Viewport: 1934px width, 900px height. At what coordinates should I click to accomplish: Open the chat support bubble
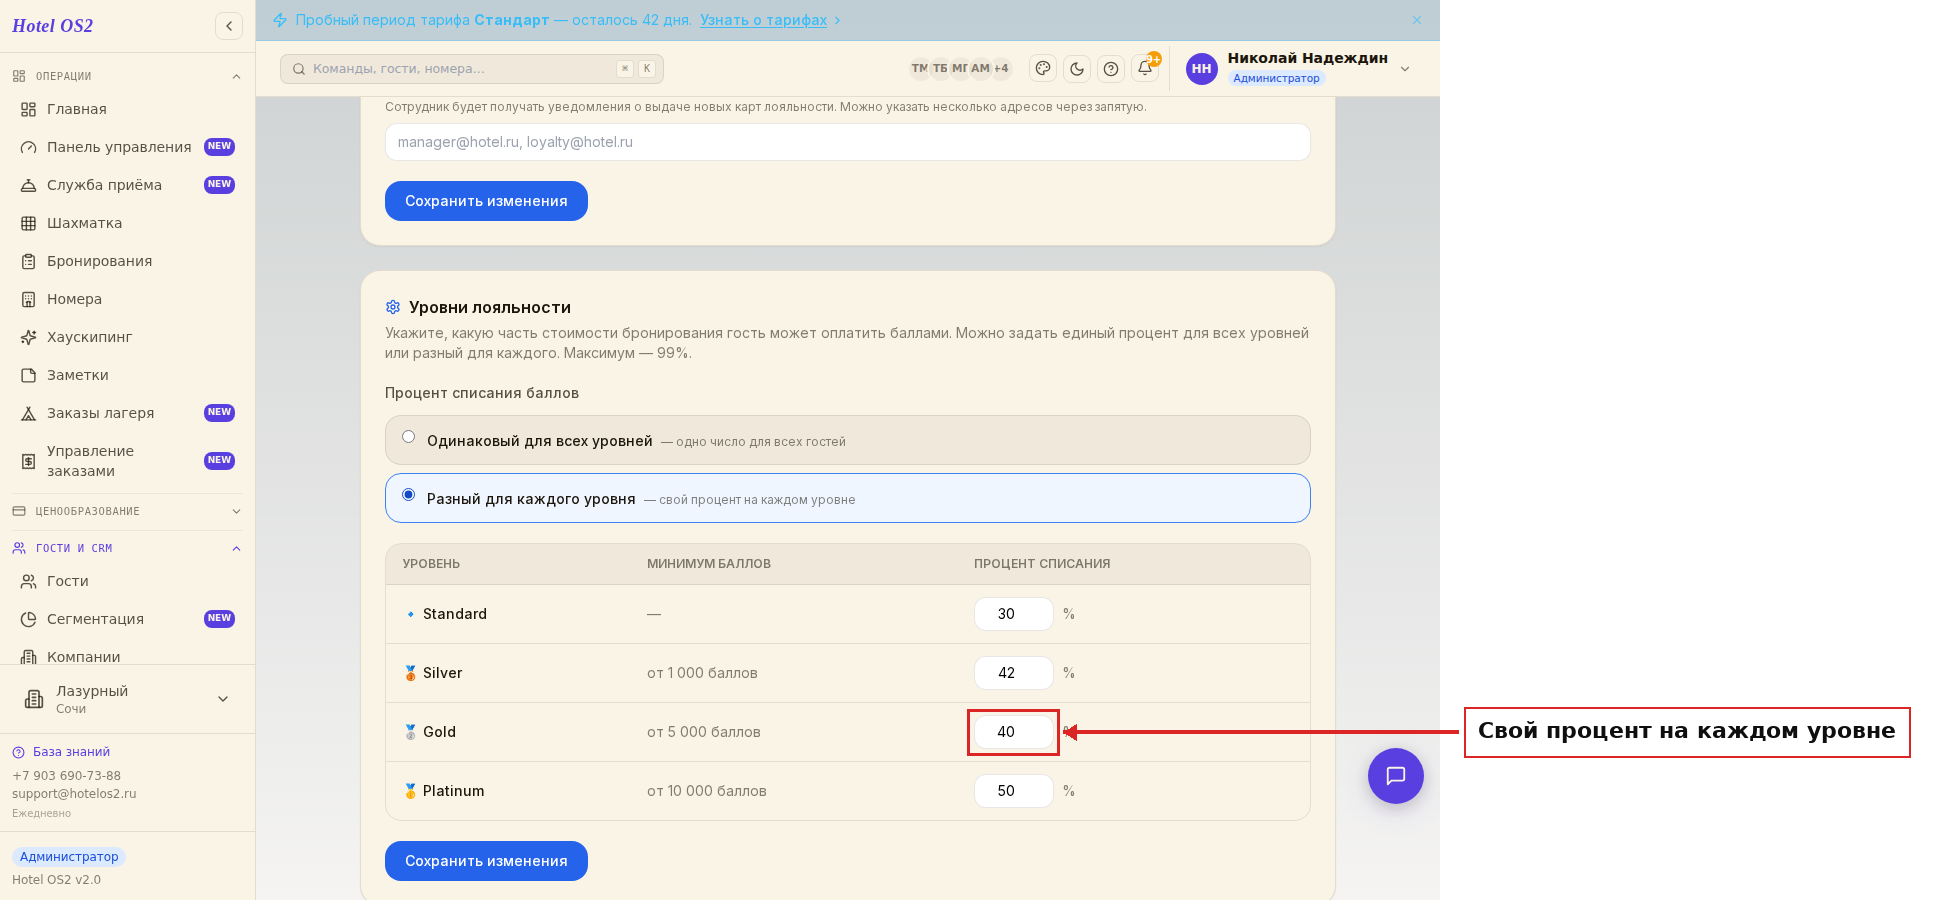coord(1396,776)
